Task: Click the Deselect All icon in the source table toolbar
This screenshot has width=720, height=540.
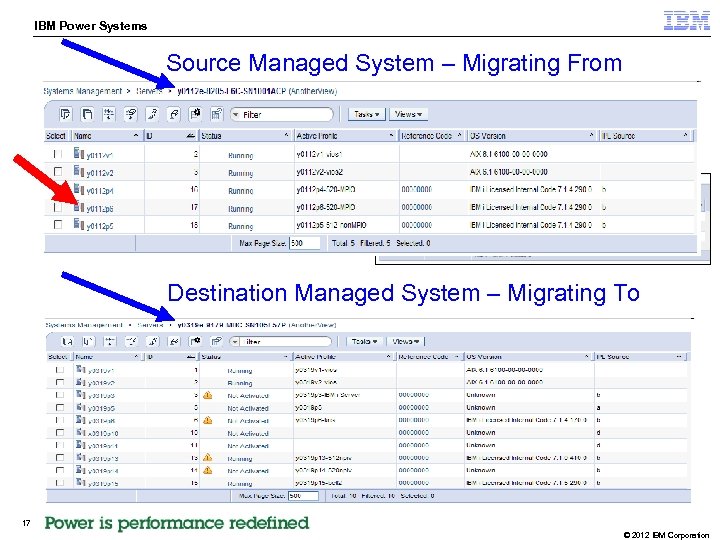Action: pyautogui.click(x=87, y=114)
